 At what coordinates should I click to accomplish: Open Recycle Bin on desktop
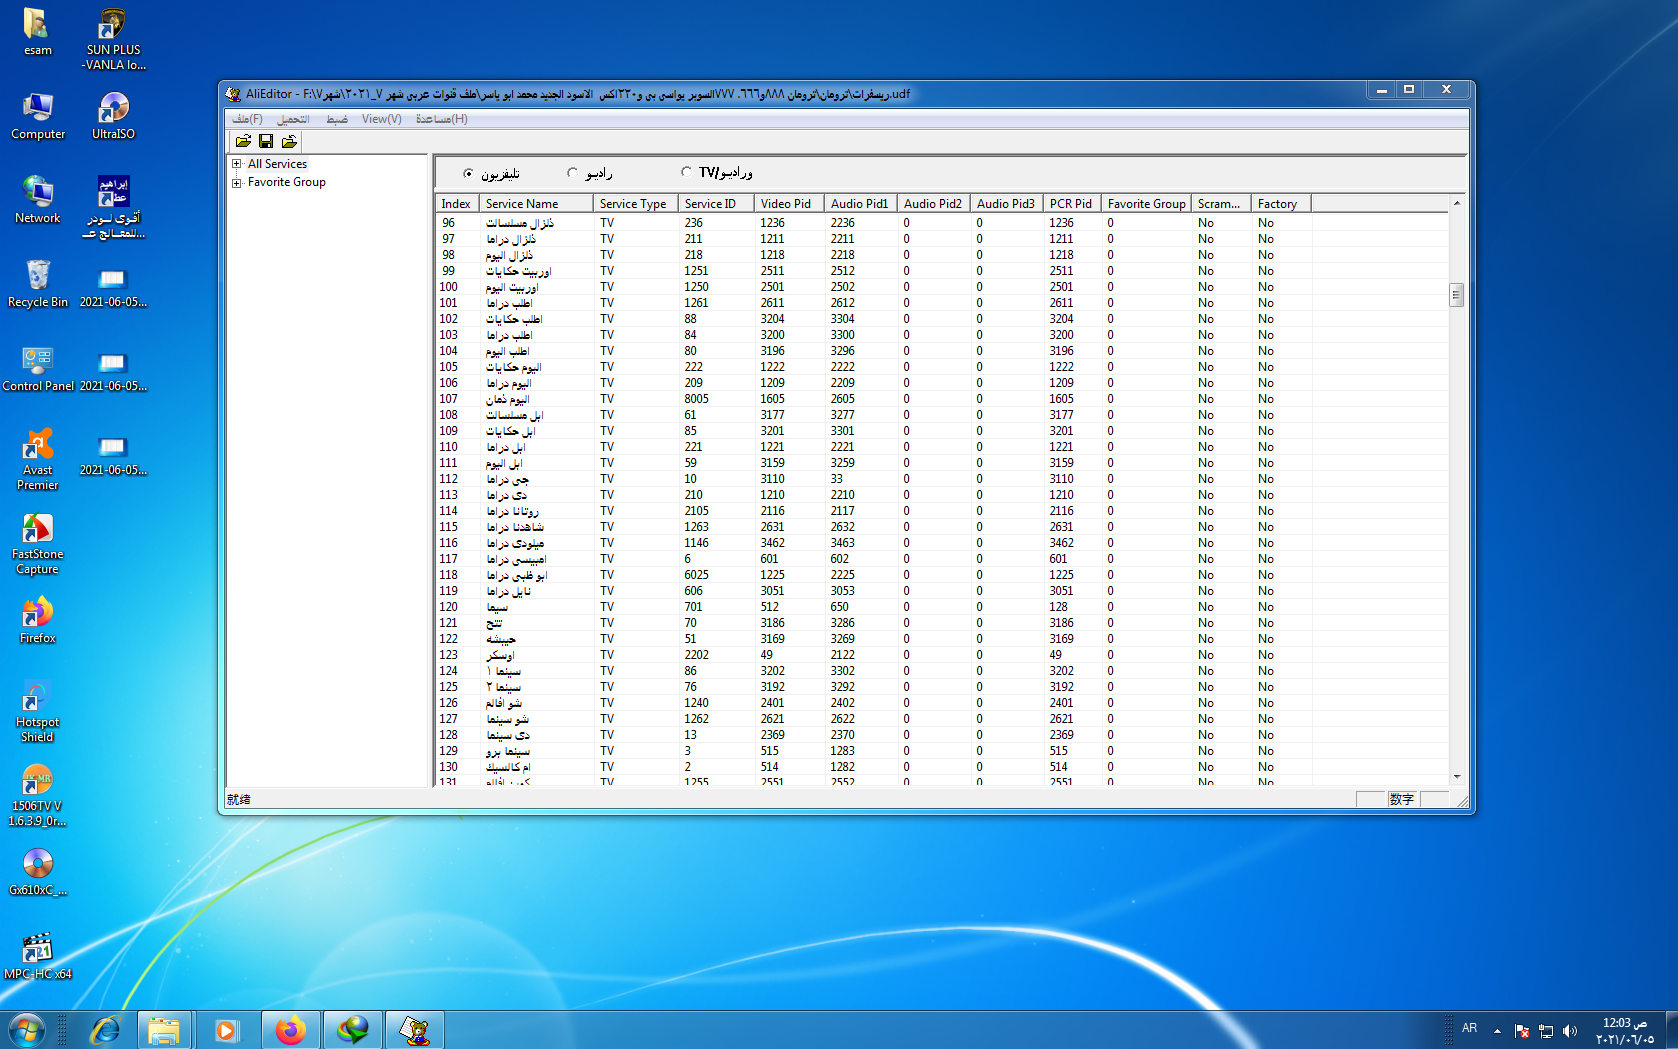pyautogui.click(x=38, y=283)
